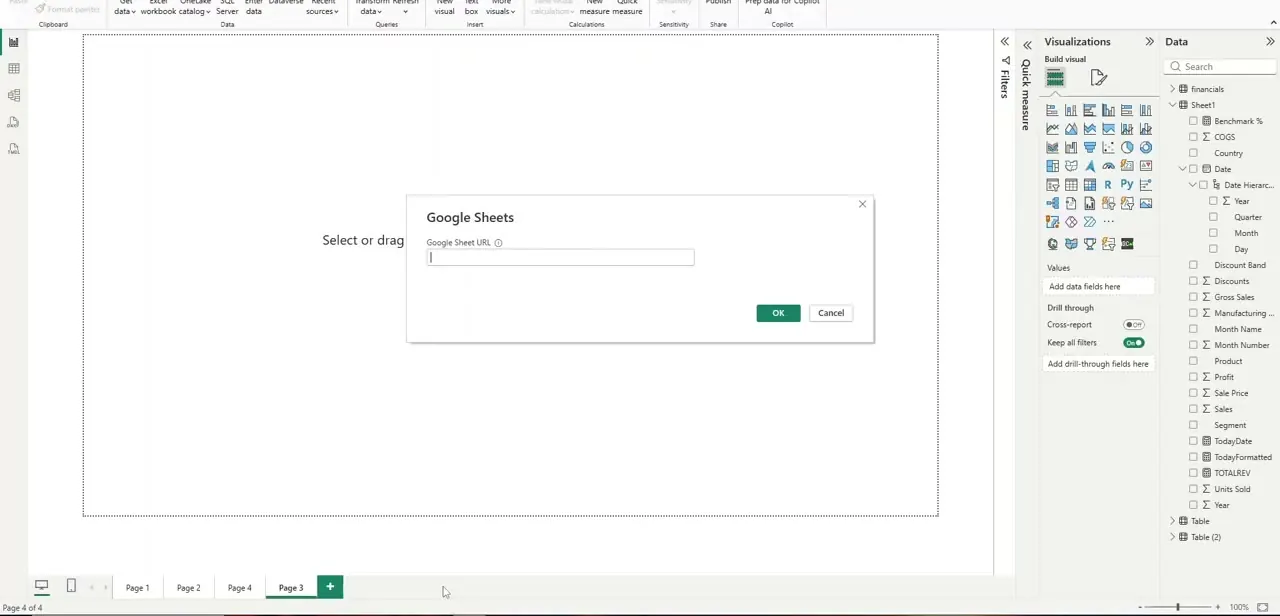This screenshot has height=616, width=1280.
Task: Toggle Cross-report drill through switch
Action: [x=1133, y=325]
